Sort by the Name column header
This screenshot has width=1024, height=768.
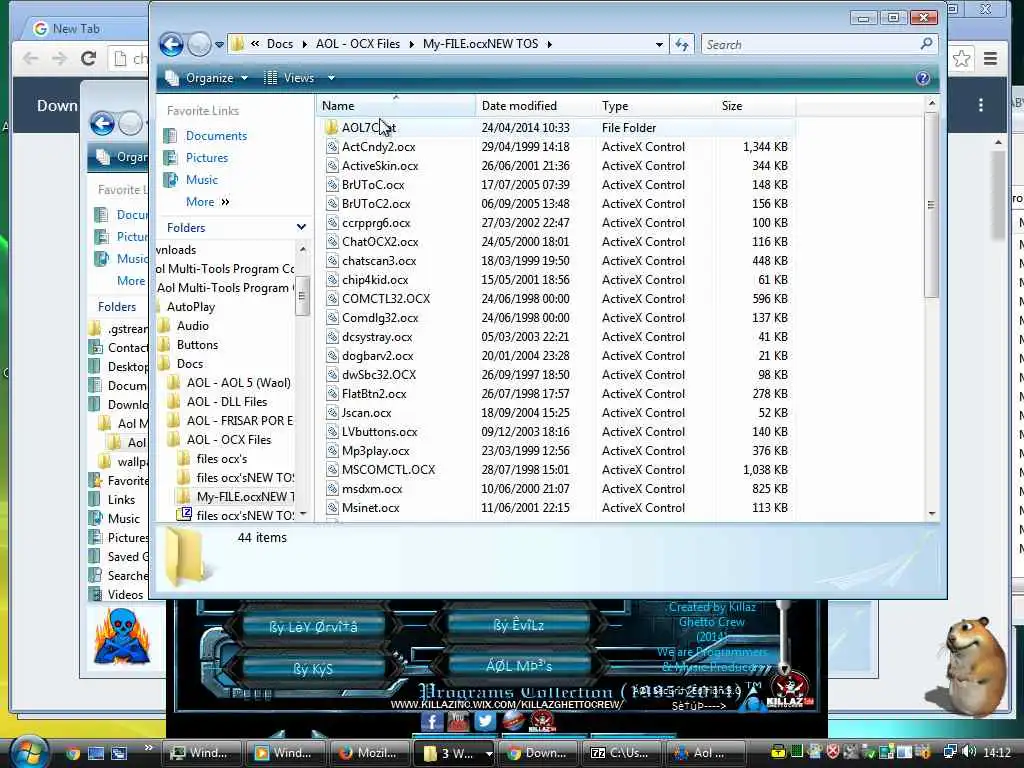click(x=396, y=106)
